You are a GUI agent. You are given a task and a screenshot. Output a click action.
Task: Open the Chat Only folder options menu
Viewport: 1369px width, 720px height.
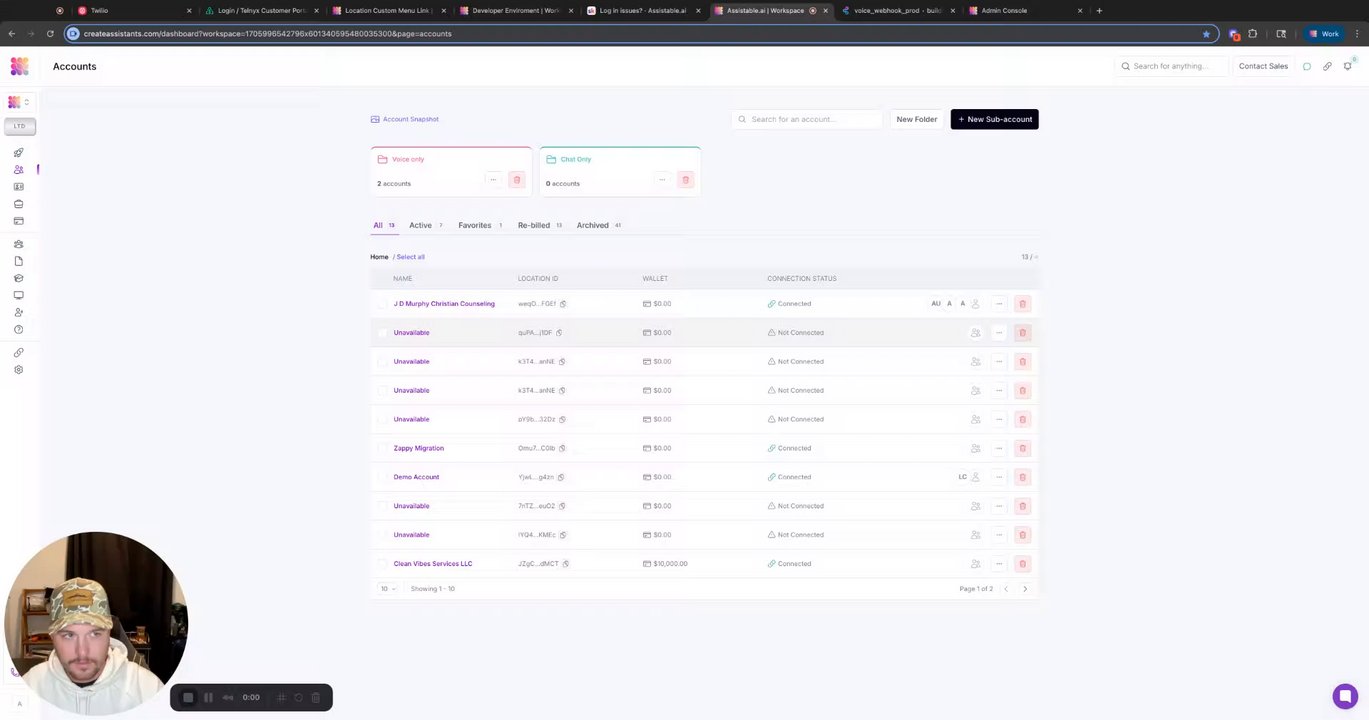point(662,180)
